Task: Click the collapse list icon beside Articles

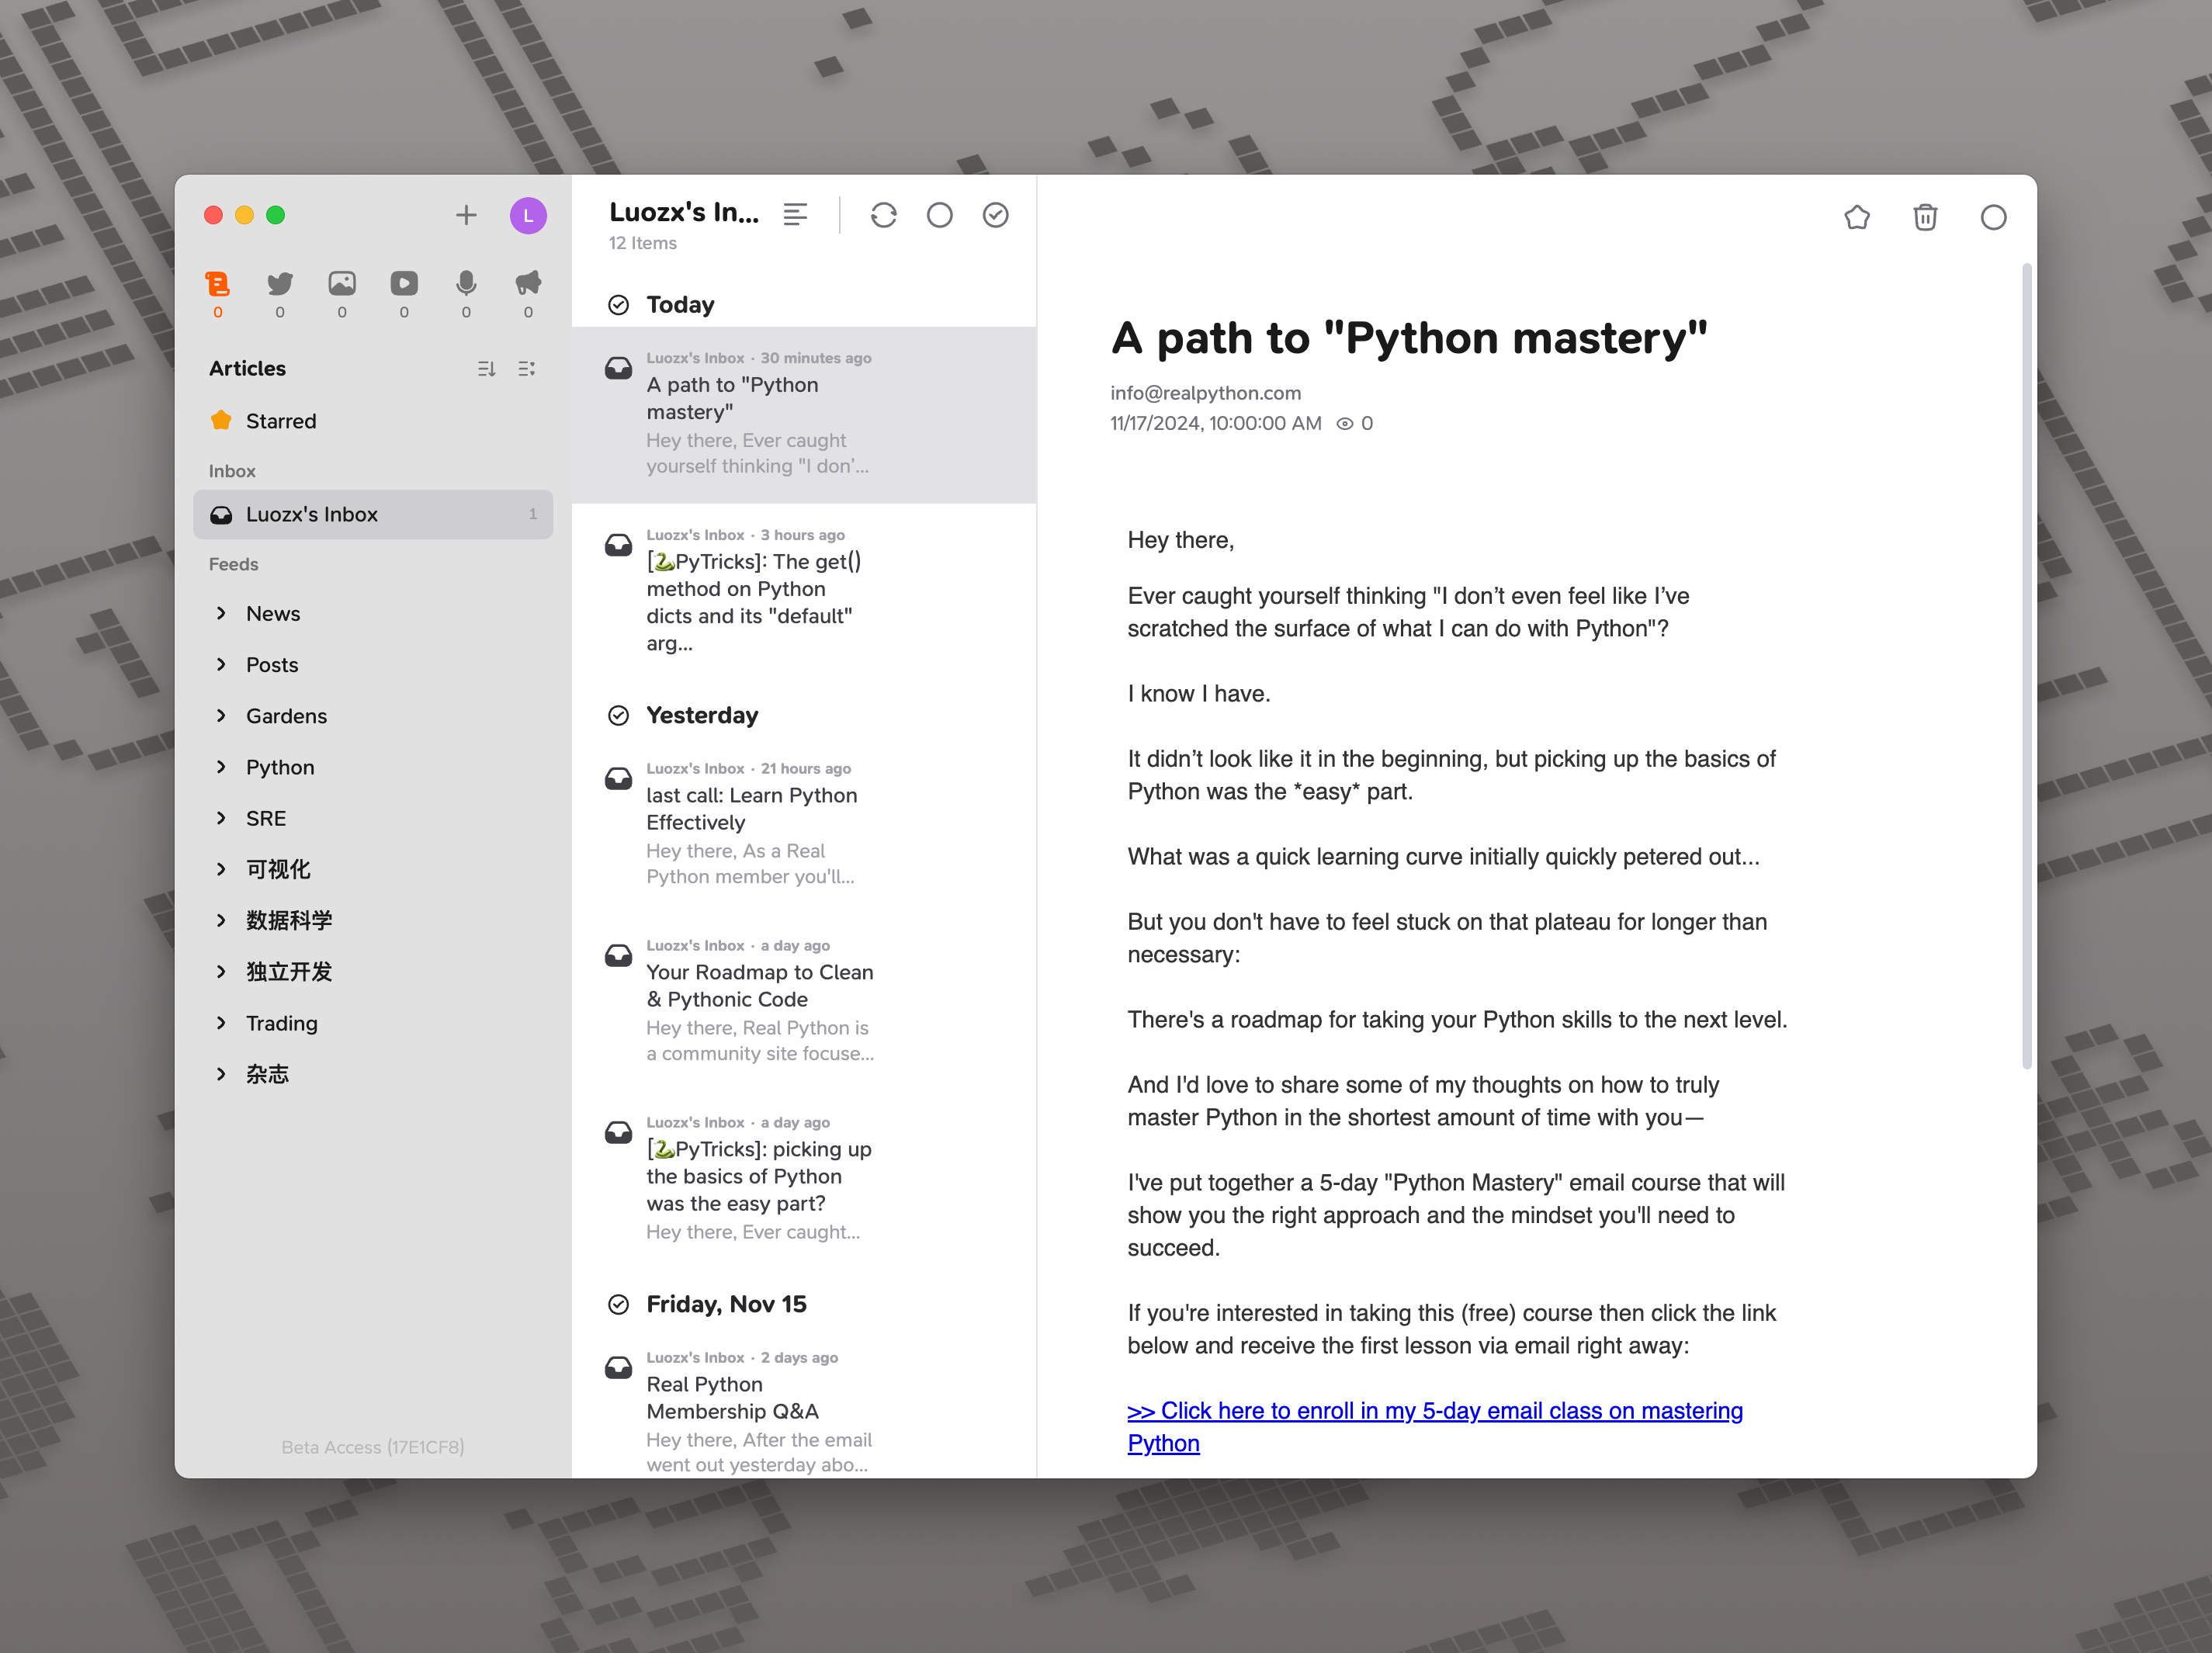Action: tap(527, 369)
